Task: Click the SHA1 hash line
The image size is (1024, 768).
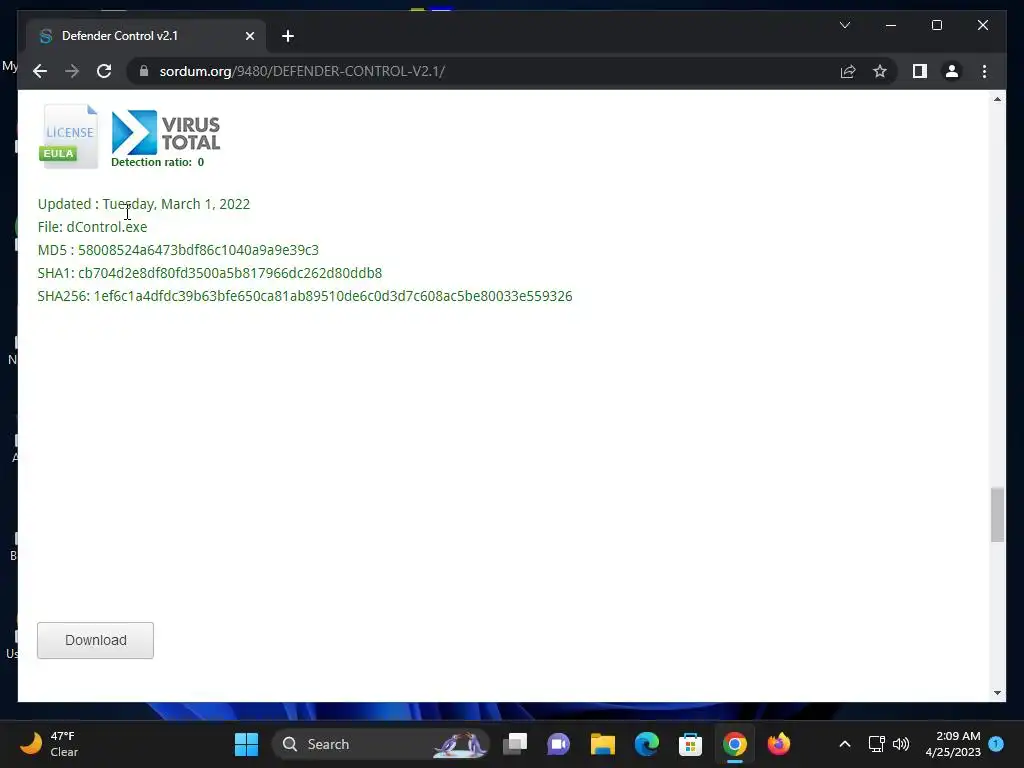Action: (x=210, y=273)
